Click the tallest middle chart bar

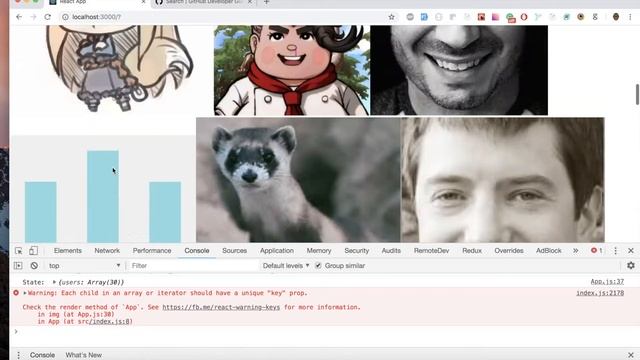tap(103, 197)
